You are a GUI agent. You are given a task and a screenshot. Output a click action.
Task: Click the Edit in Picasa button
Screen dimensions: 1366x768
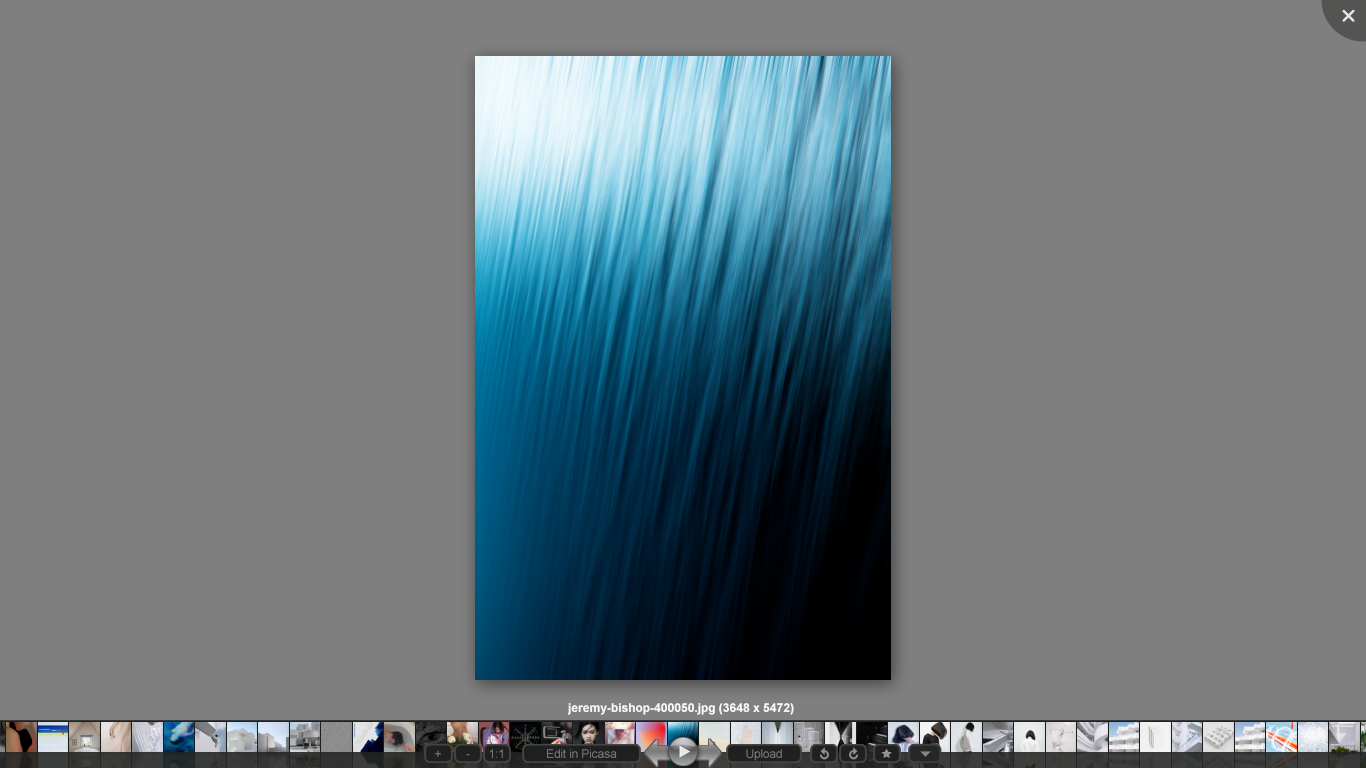pyautogui.click(x=581, y=753)
